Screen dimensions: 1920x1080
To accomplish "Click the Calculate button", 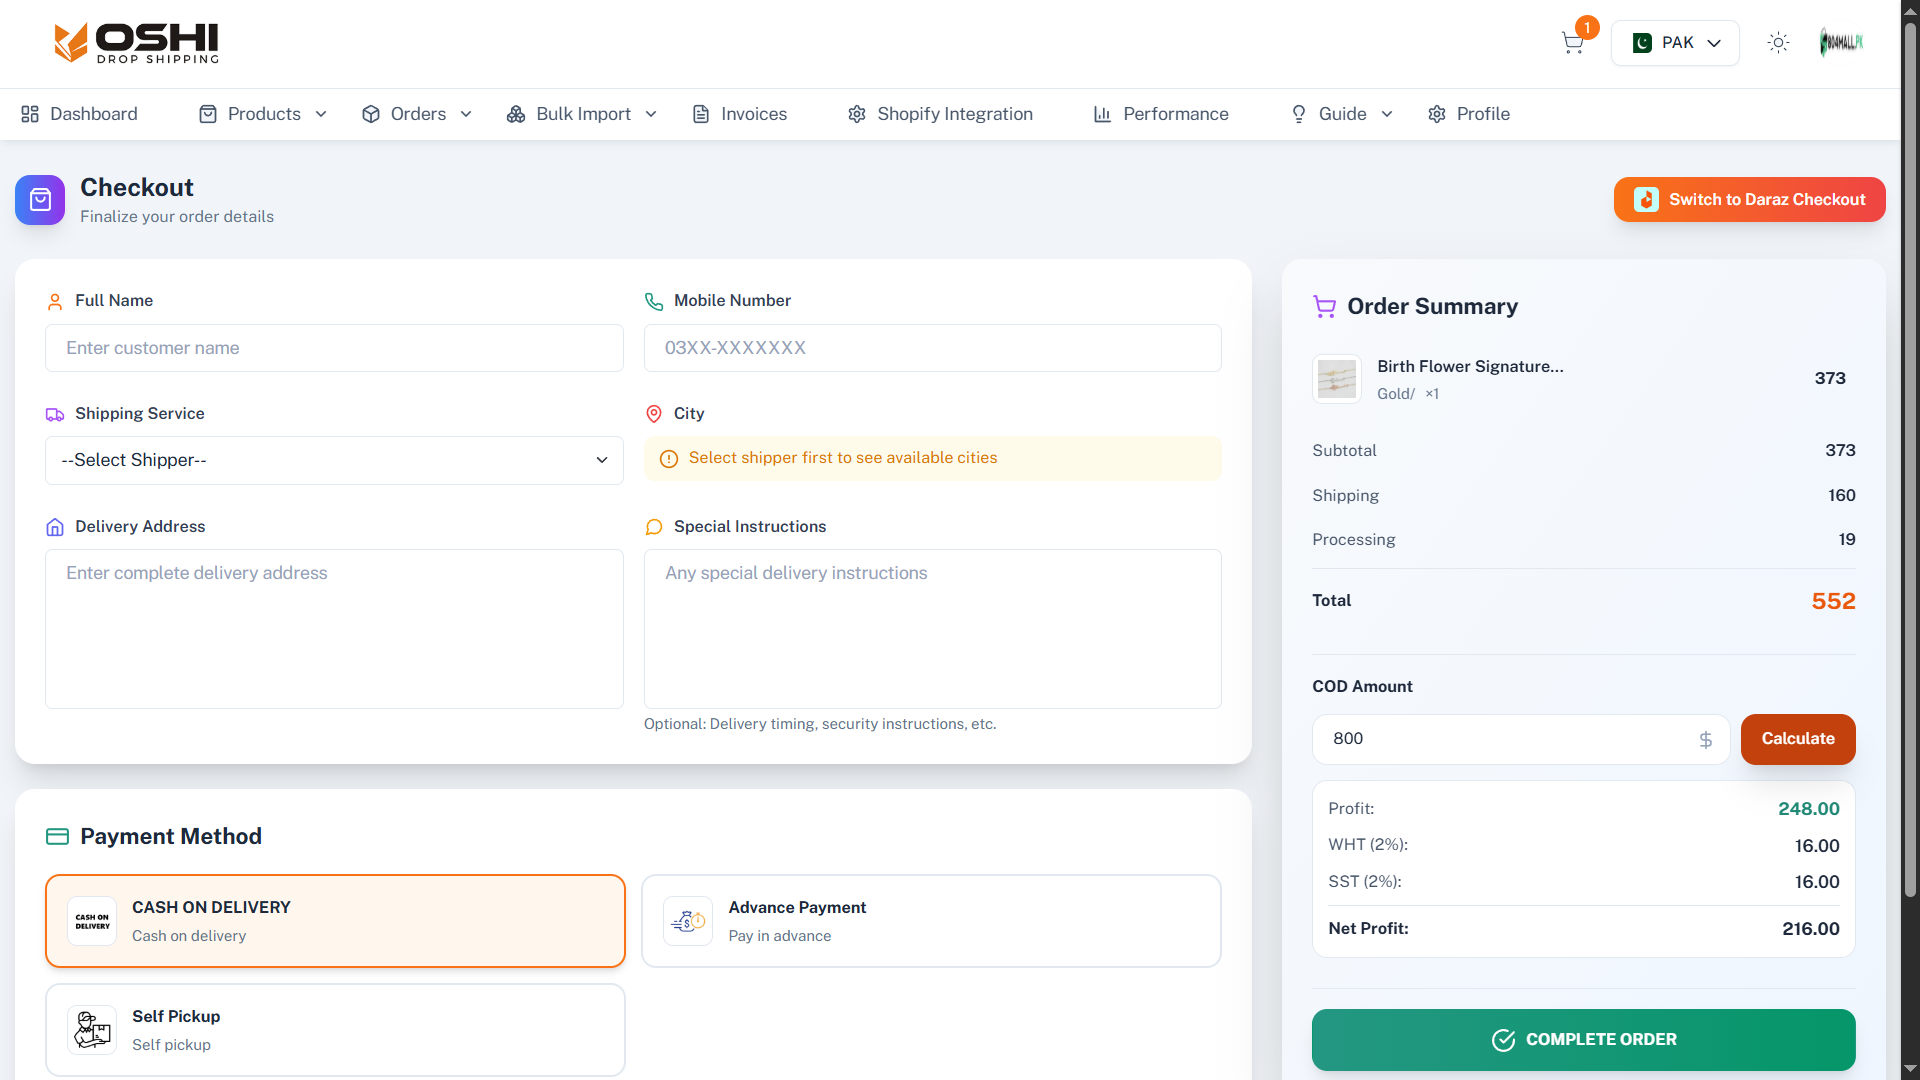I will pyautogui.click(x=1797, y=739).
